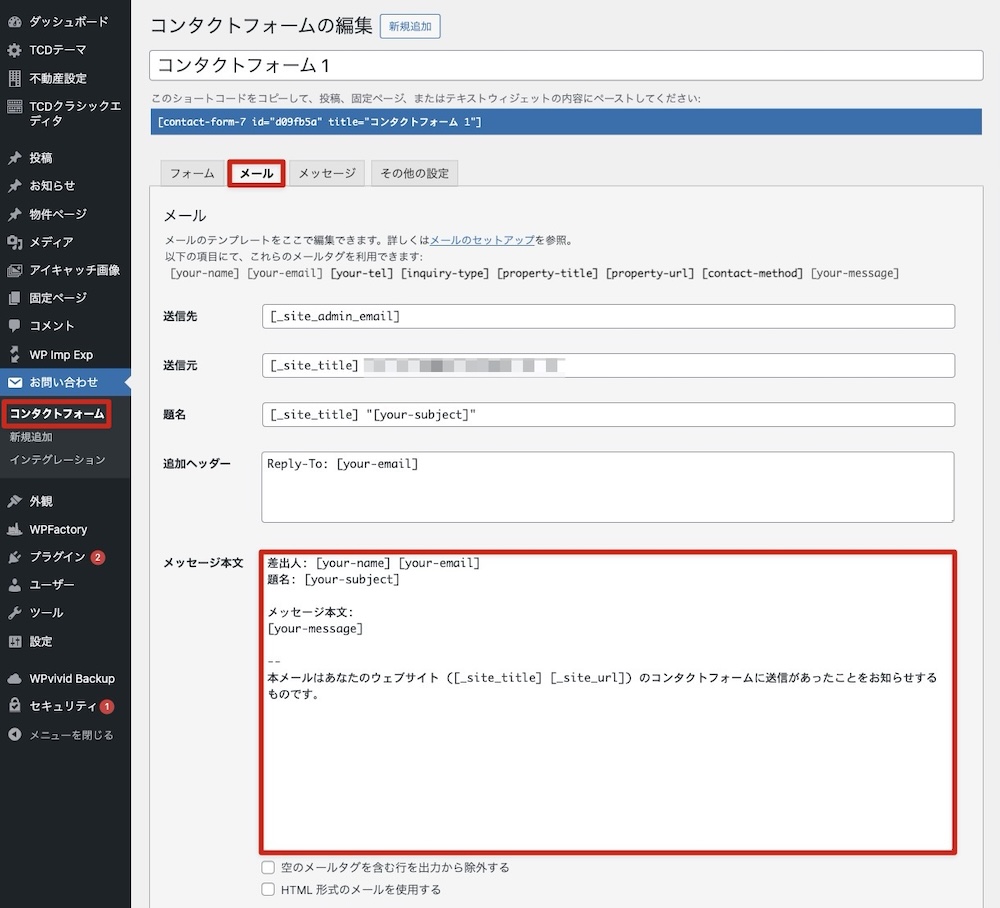
Task: Open the メッセージ tab
Action: click(327, 173)
